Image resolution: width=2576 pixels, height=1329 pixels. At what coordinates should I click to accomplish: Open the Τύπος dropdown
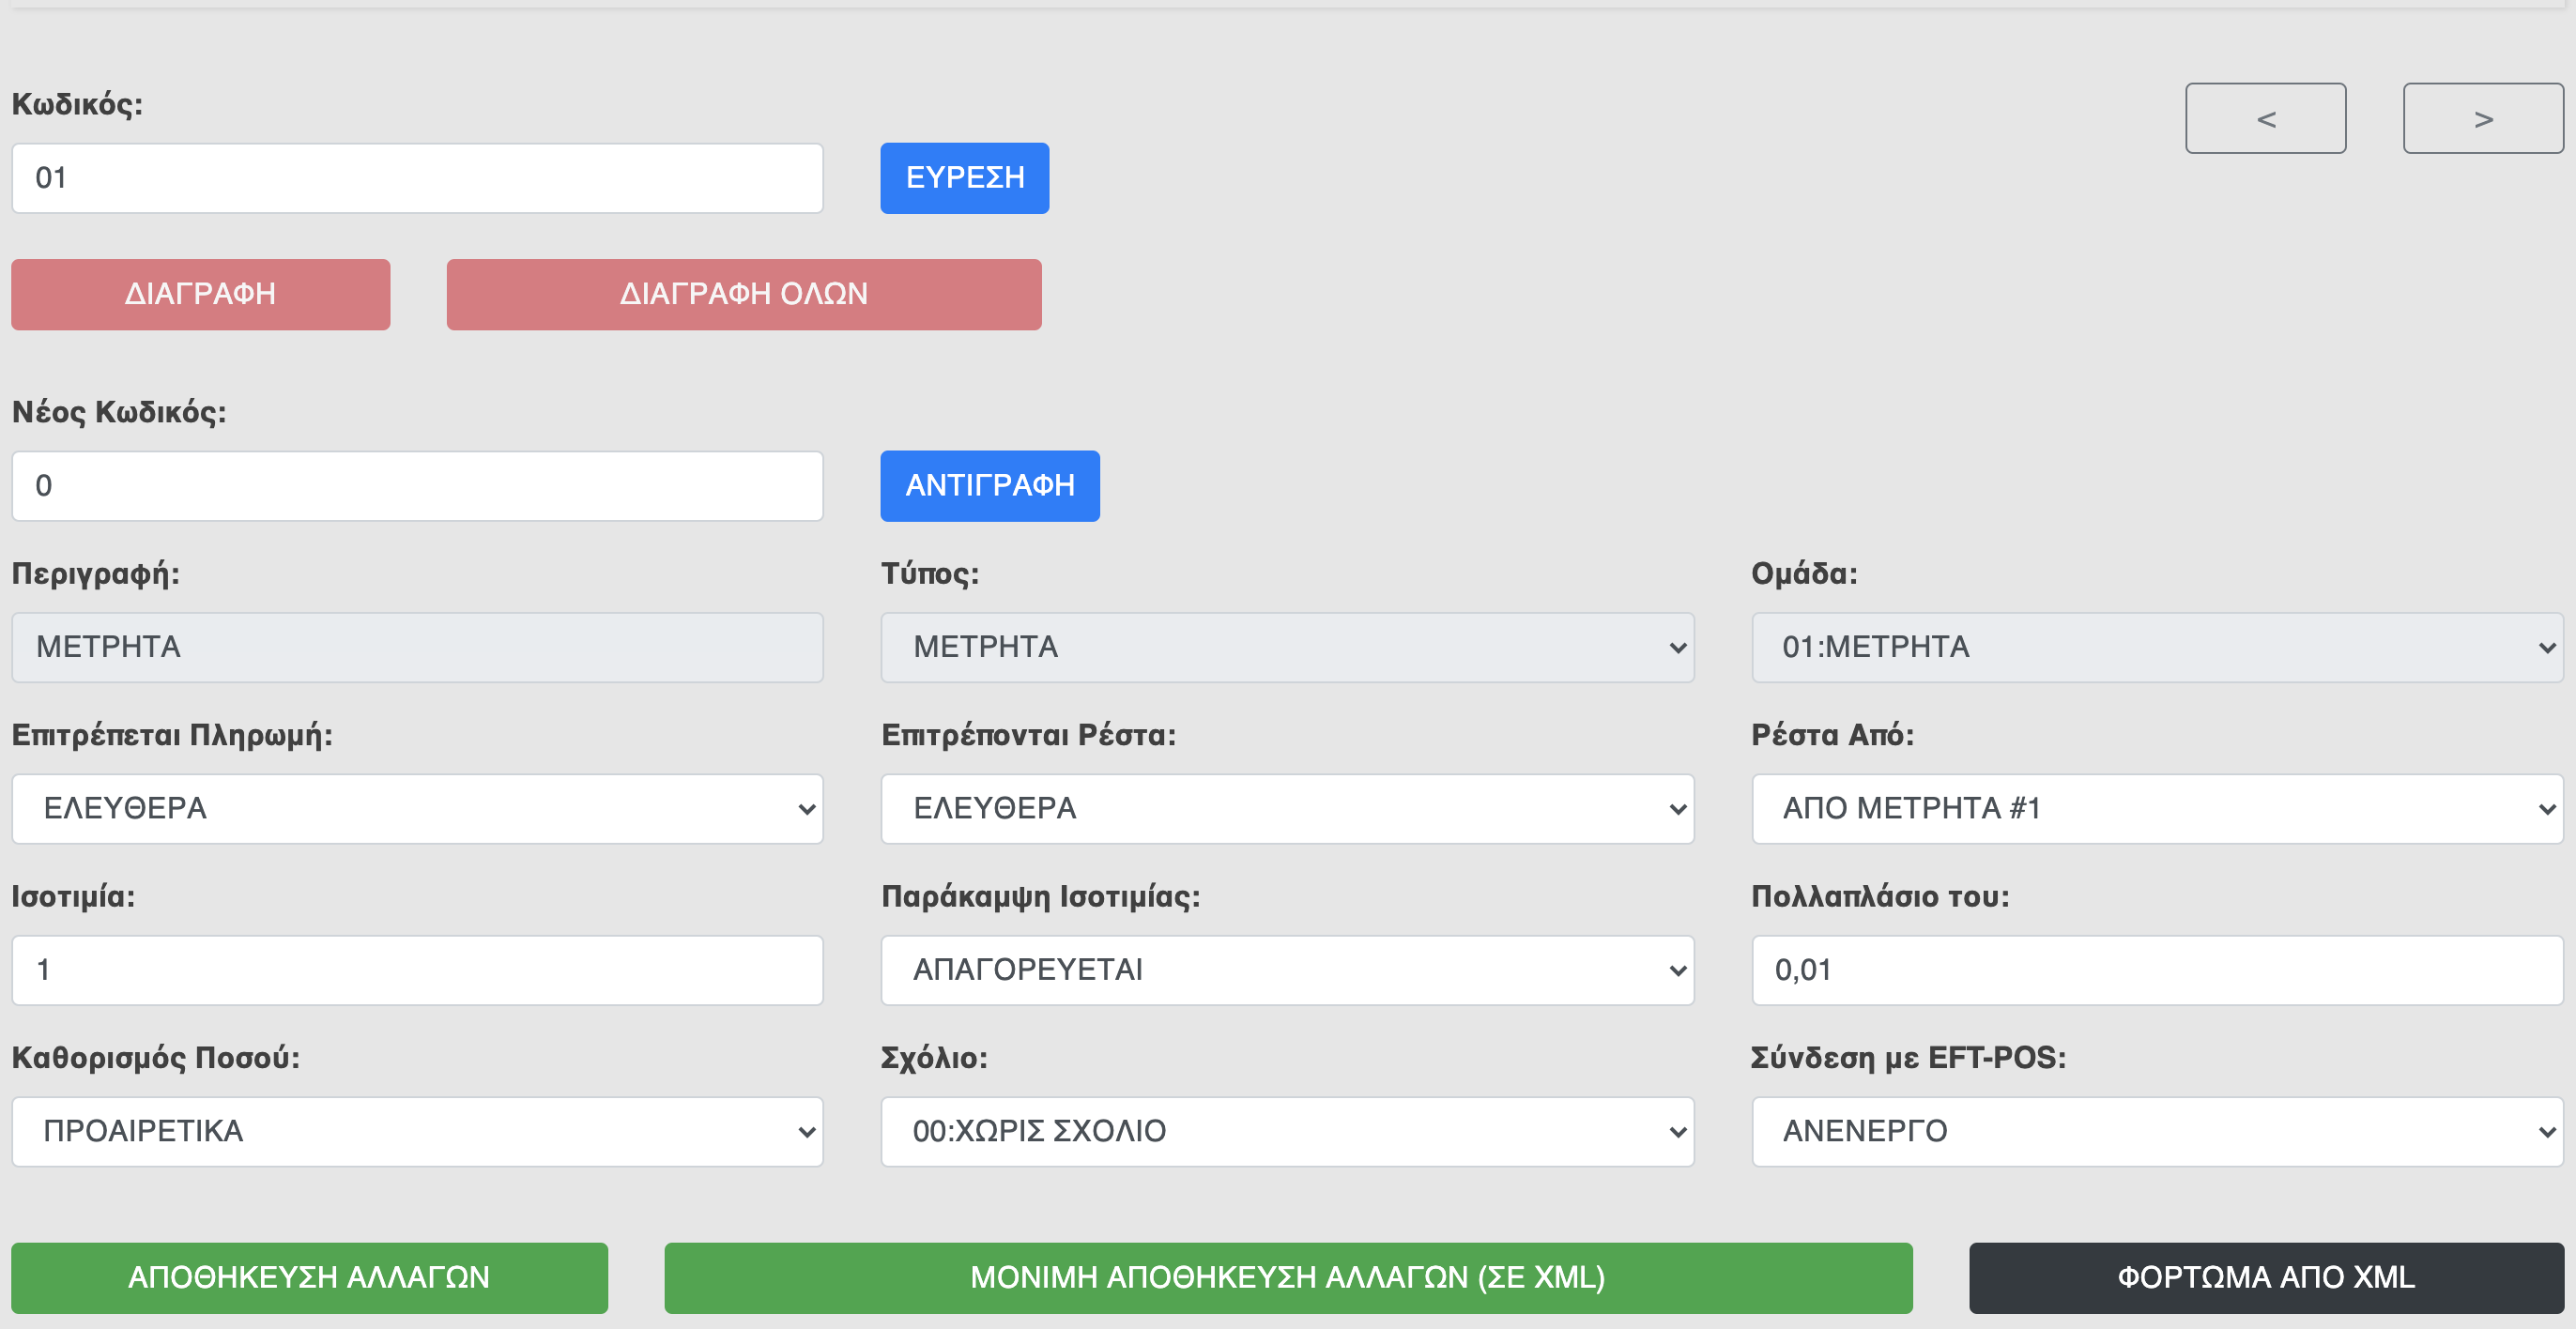click(x=1287, y=647)
